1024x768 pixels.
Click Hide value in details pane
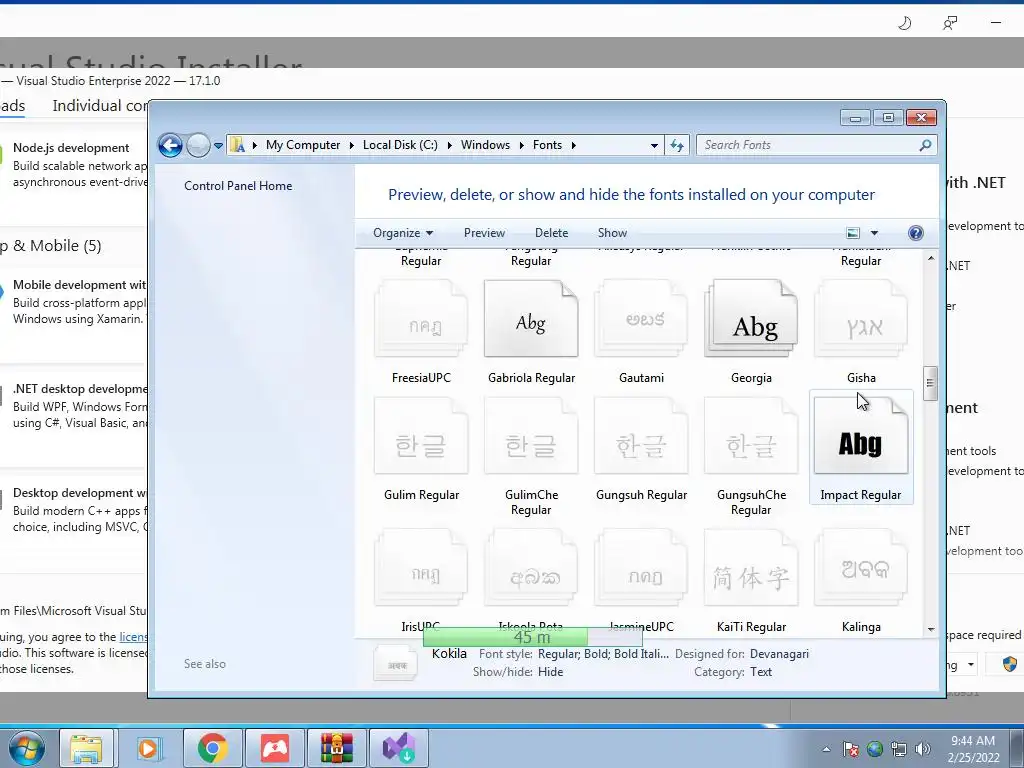550,672
